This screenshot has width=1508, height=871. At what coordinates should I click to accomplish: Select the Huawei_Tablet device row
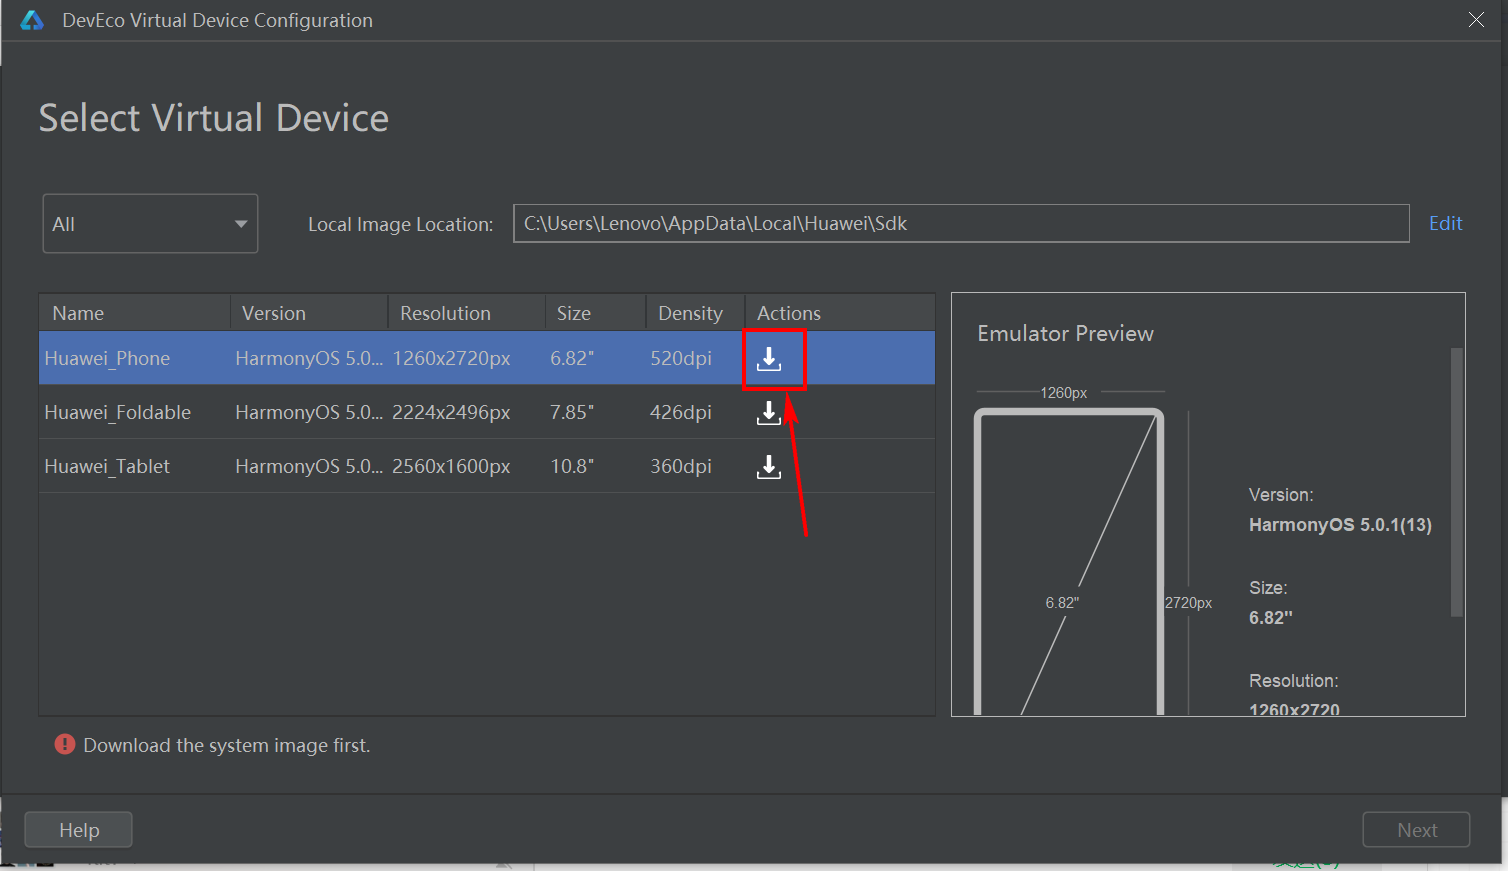(x=107, y=466)
